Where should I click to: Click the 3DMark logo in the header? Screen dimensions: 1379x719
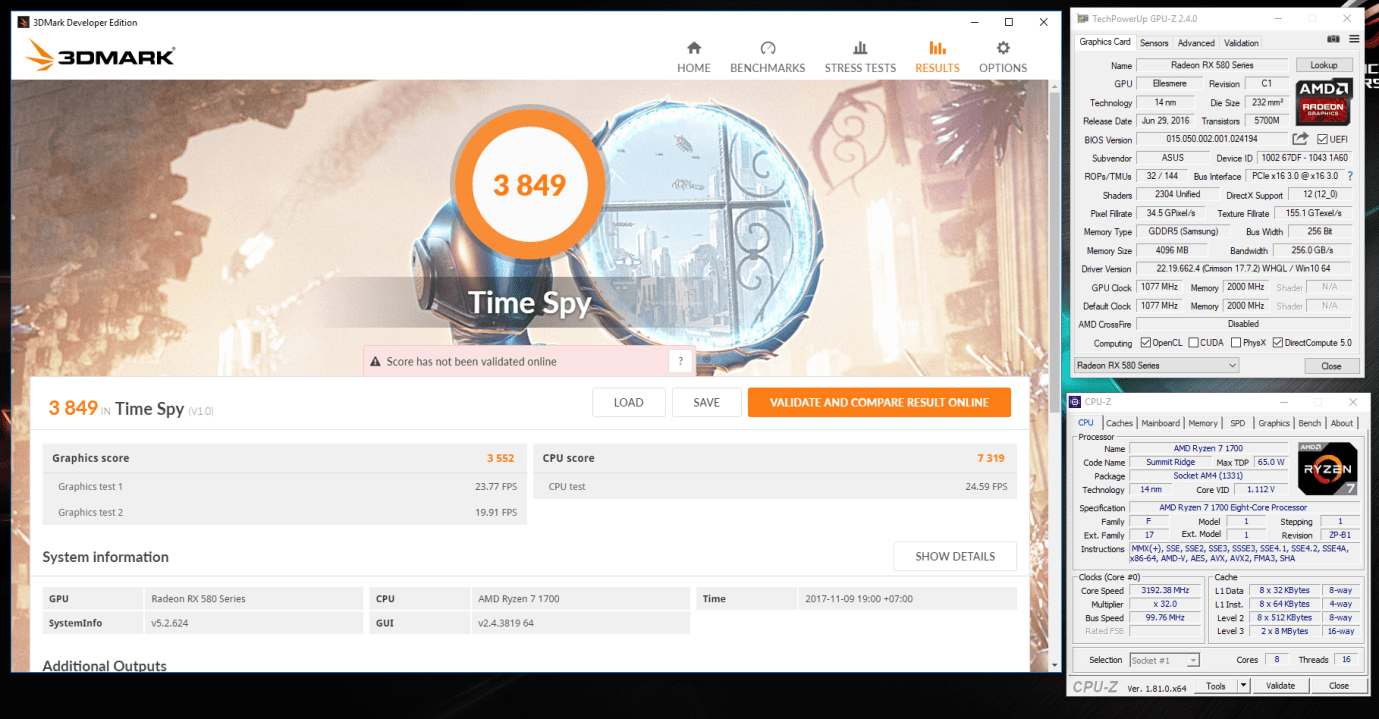coord(100,56)
